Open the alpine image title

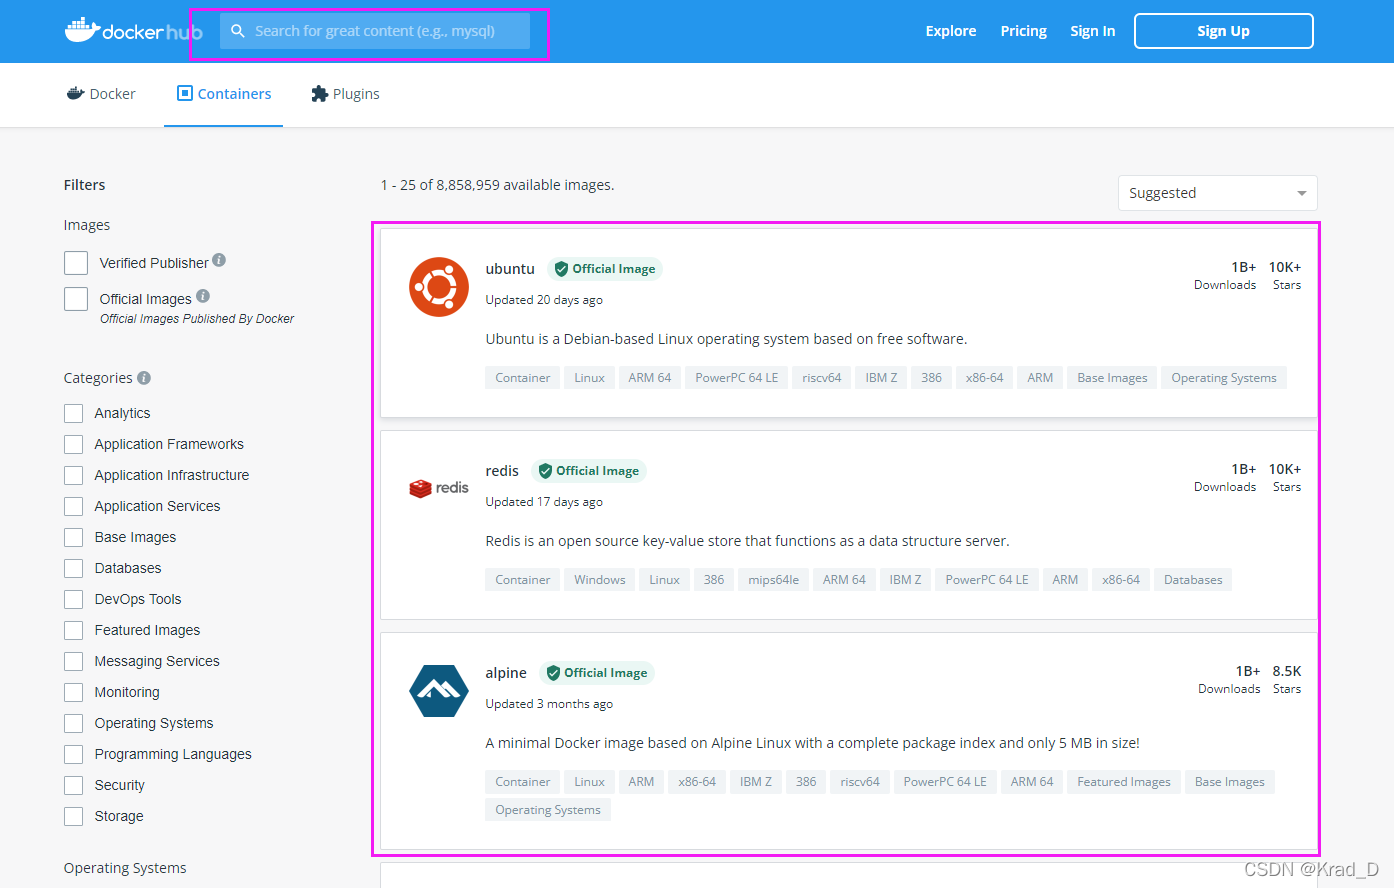[x=506, y=673]
